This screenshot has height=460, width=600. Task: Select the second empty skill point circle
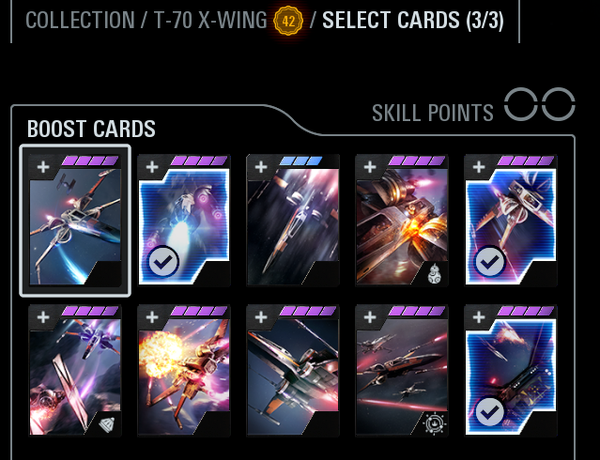pyautogui.click(x=558, y=104)
